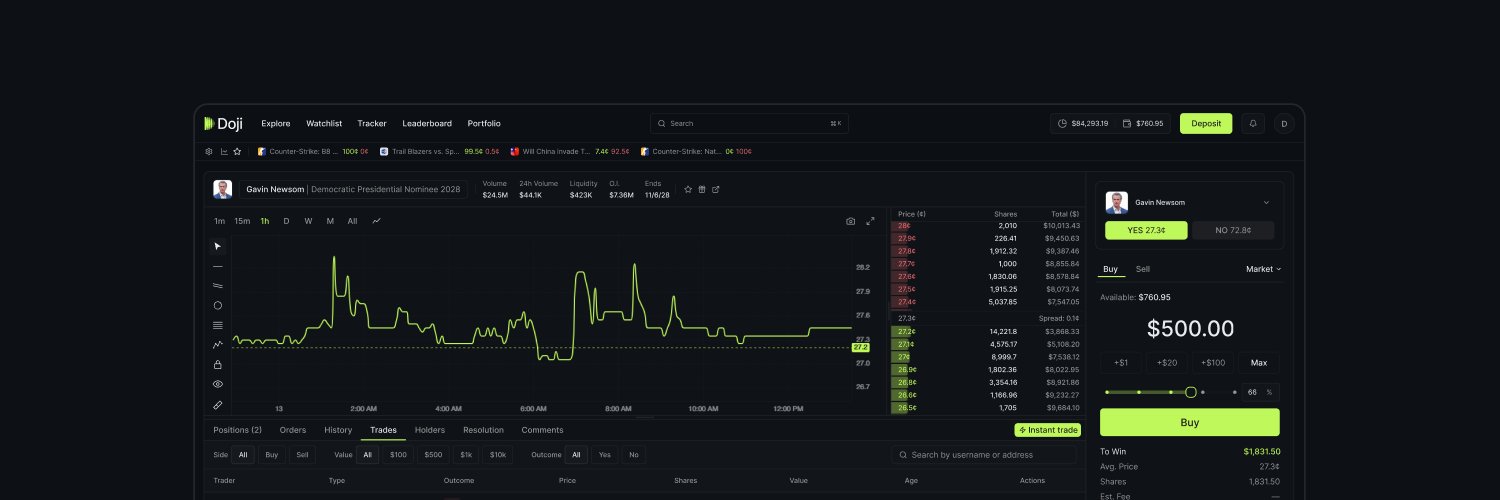Filter Value by $10k

[x=497, y=455]
